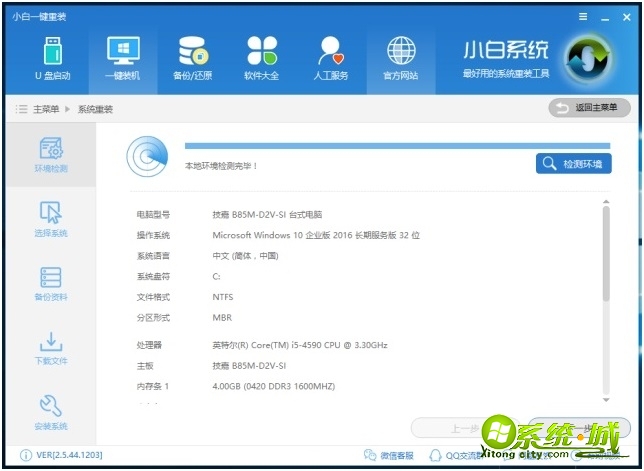Image resolution: width=644 pixels, height=471 pixels.
Task: Click VER[2.5.44.1203] version text
Action: (x=69, y=455)
